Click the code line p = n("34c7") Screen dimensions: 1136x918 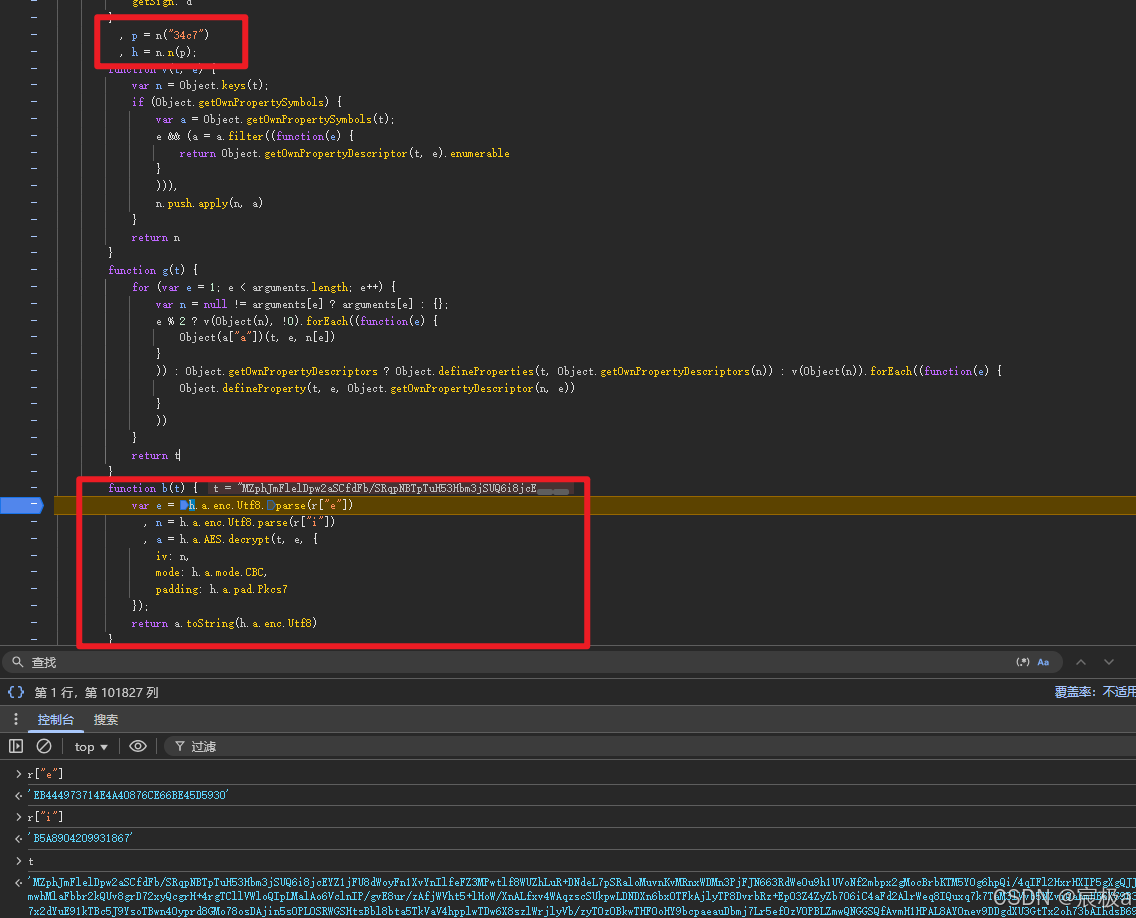(164, 35)
